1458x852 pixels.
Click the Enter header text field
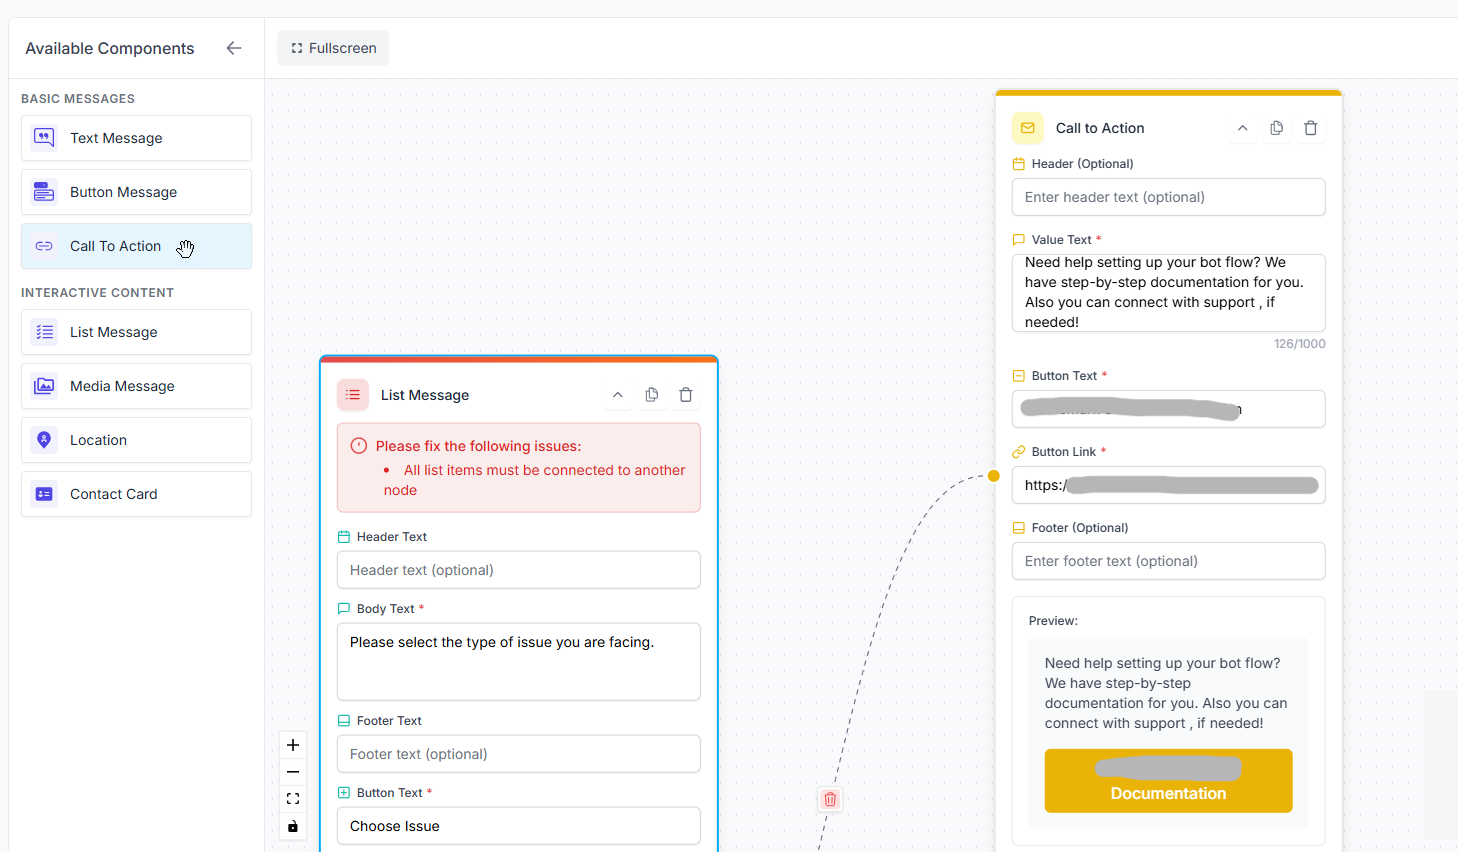[1168, 197]
